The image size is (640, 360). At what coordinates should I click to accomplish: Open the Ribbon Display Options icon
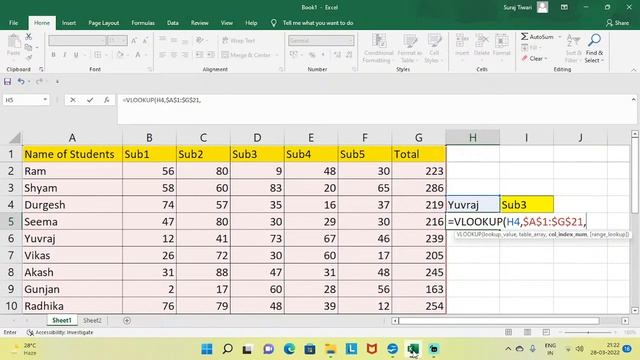coord(564,7)
